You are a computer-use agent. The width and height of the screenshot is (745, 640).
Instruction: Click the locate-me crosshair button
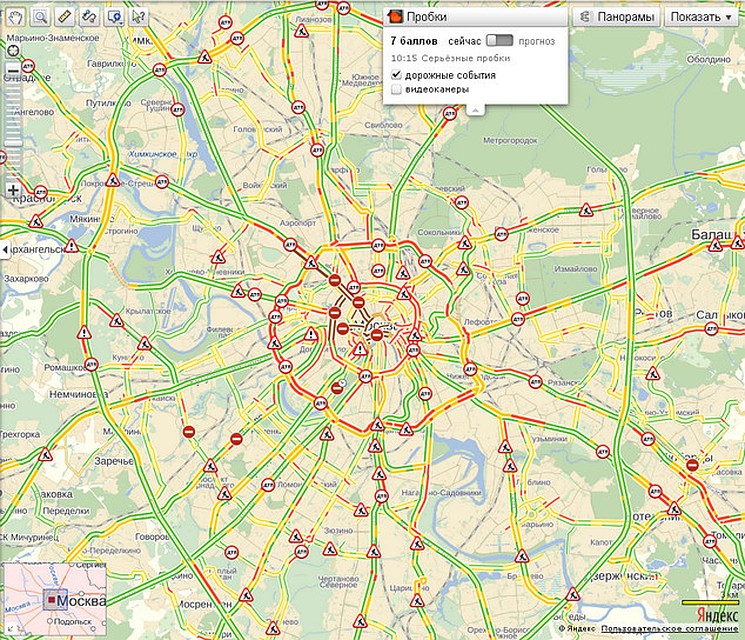click(x=13, y=50)
